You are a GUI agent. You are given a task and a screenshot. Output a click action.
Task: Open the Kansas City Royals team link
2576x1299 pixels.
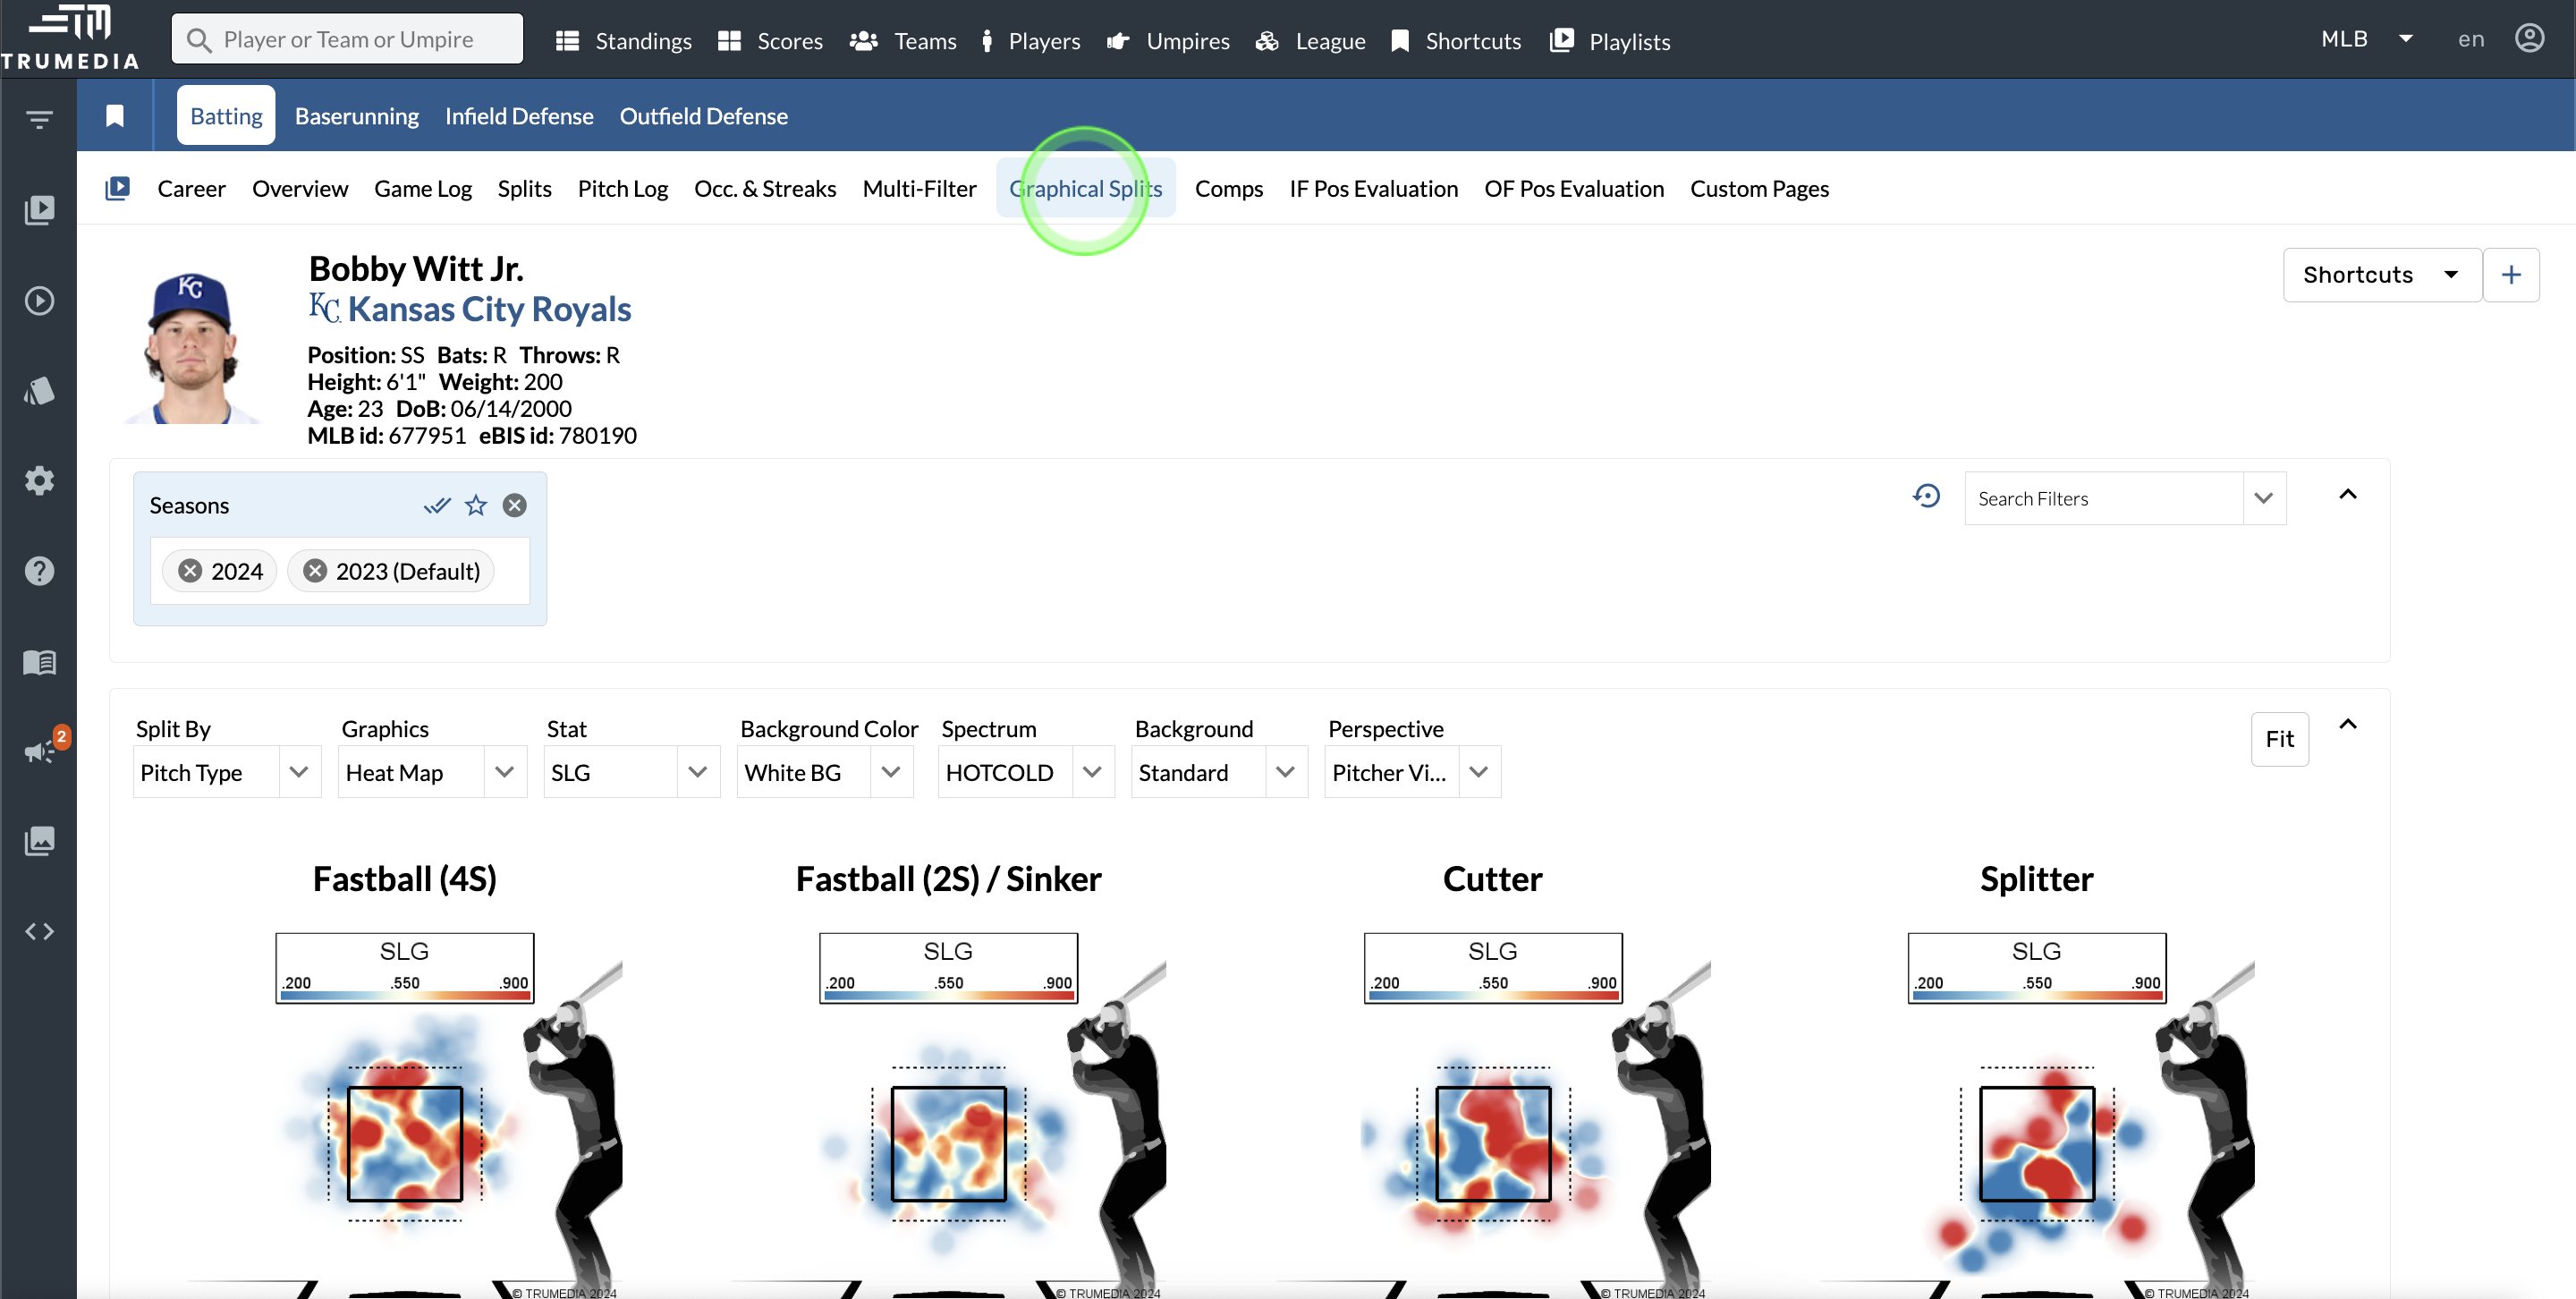pyautogui.click(x=489, y=309)
